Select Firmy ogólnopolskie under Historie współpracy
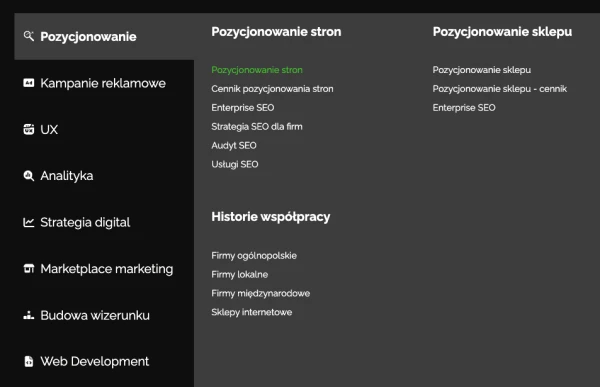The image size is (600, 387). 254,255
